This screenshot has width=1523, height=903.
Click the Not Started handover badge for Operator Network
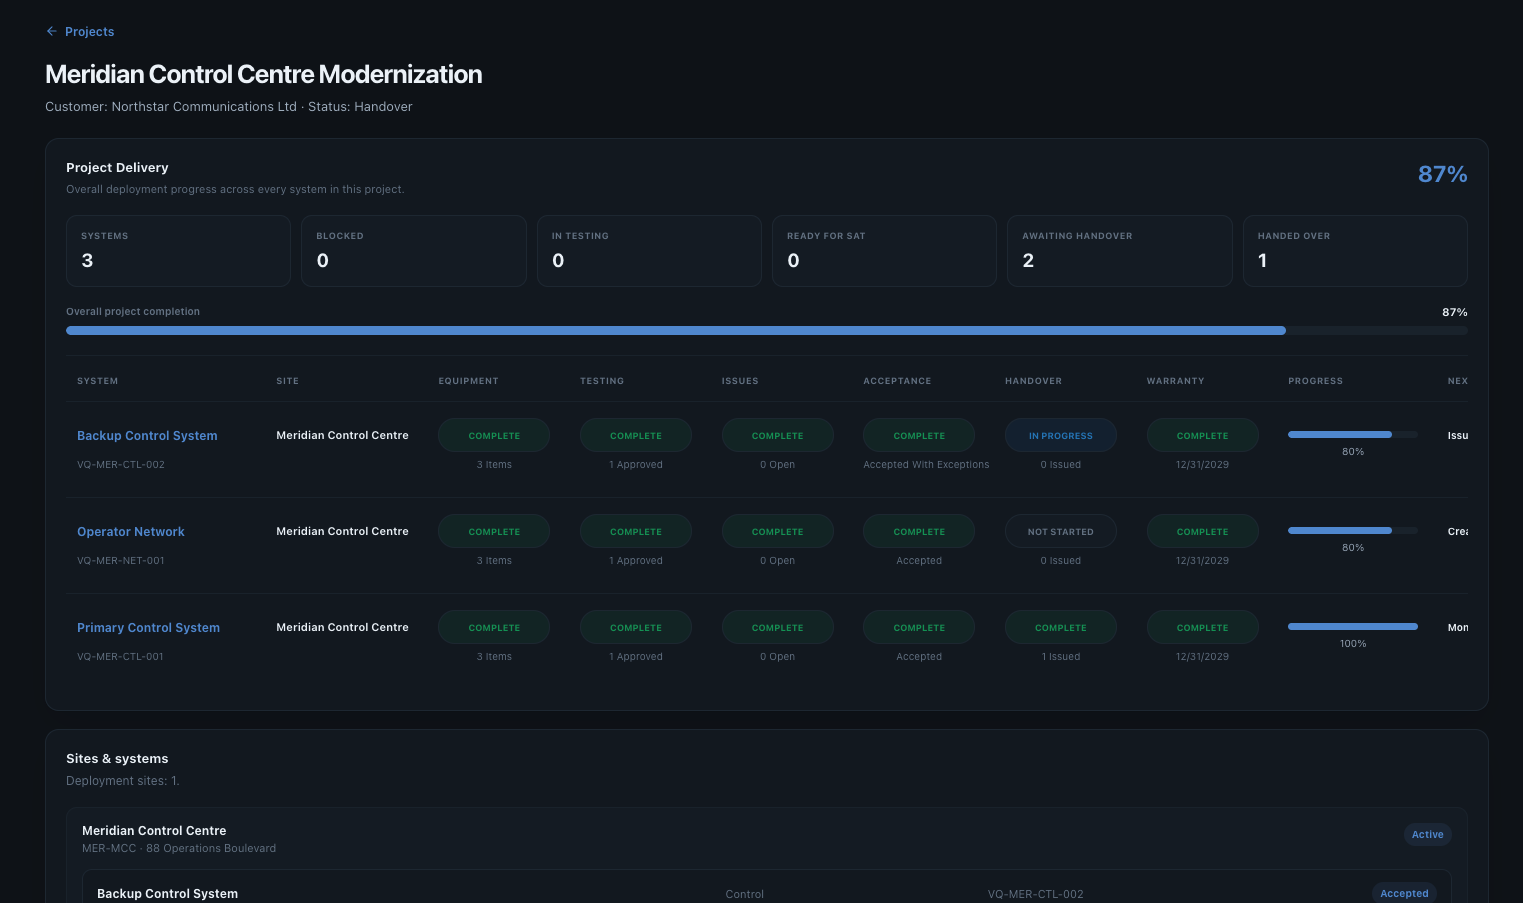coord(1061,531)
